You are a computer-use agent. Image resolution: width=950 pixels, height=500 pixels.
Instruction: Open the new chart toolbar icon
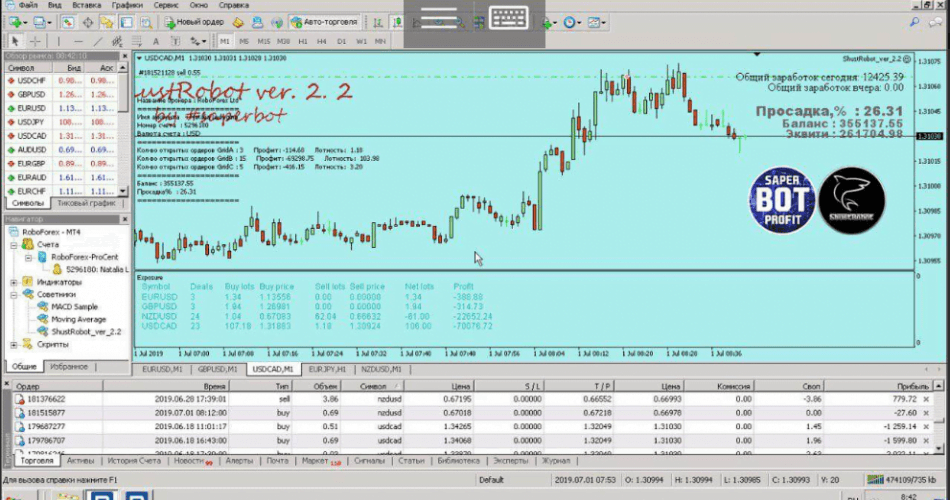(x=14, y=22)
